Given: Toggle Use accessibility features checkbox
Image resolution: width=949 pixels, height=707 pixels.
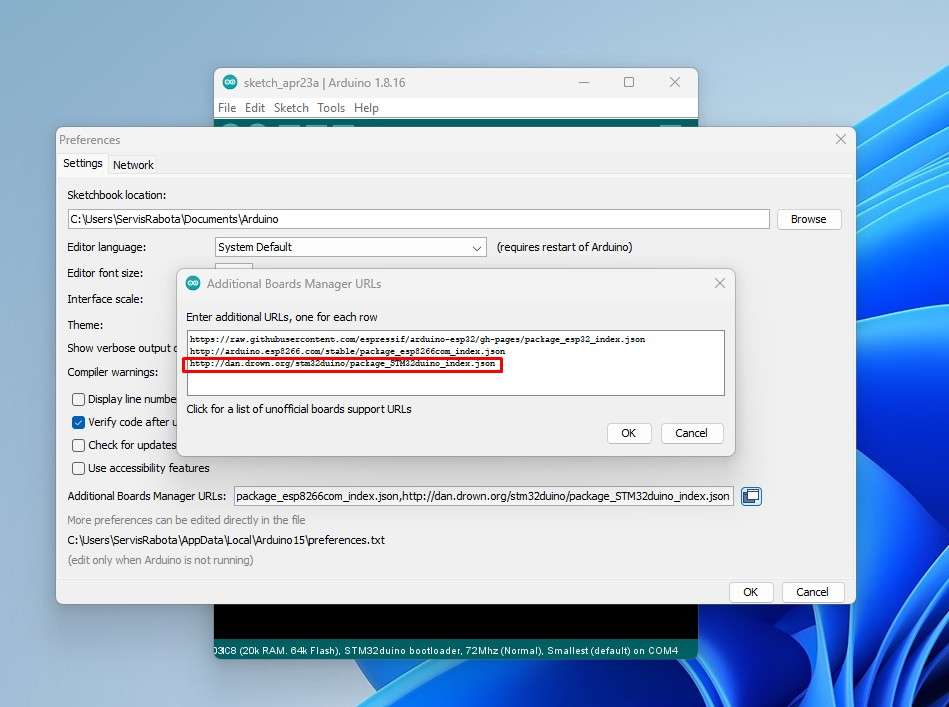Looking at the screenshot, I should coord(79,468).
